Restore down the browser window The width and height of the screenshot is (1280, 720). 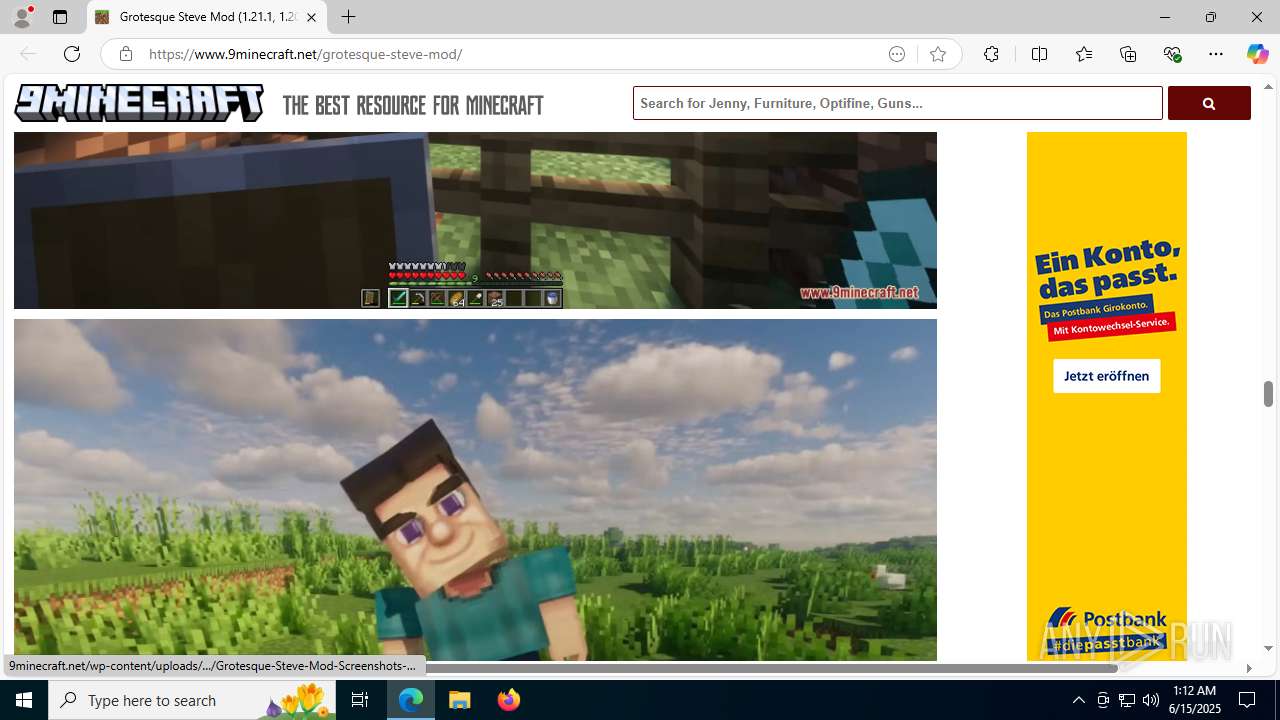(1210, 17)
